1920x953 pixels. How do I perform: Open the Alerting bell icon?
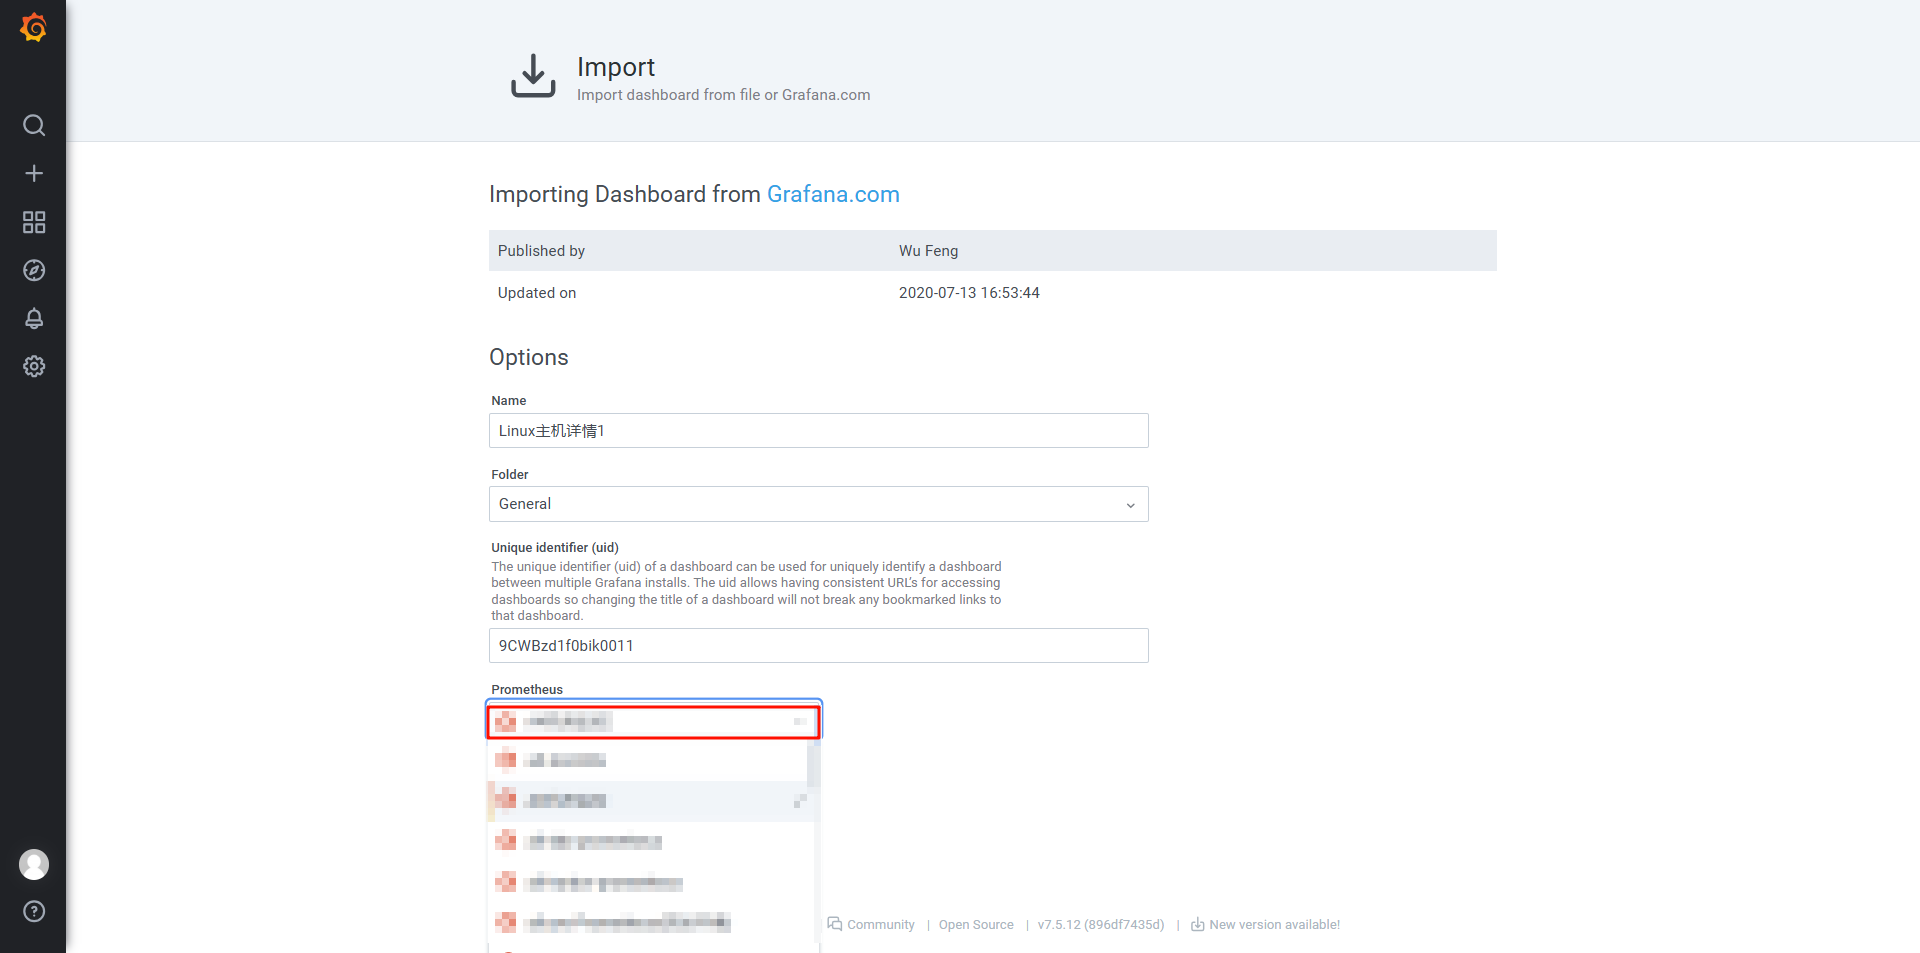click(x=34, y=318)
